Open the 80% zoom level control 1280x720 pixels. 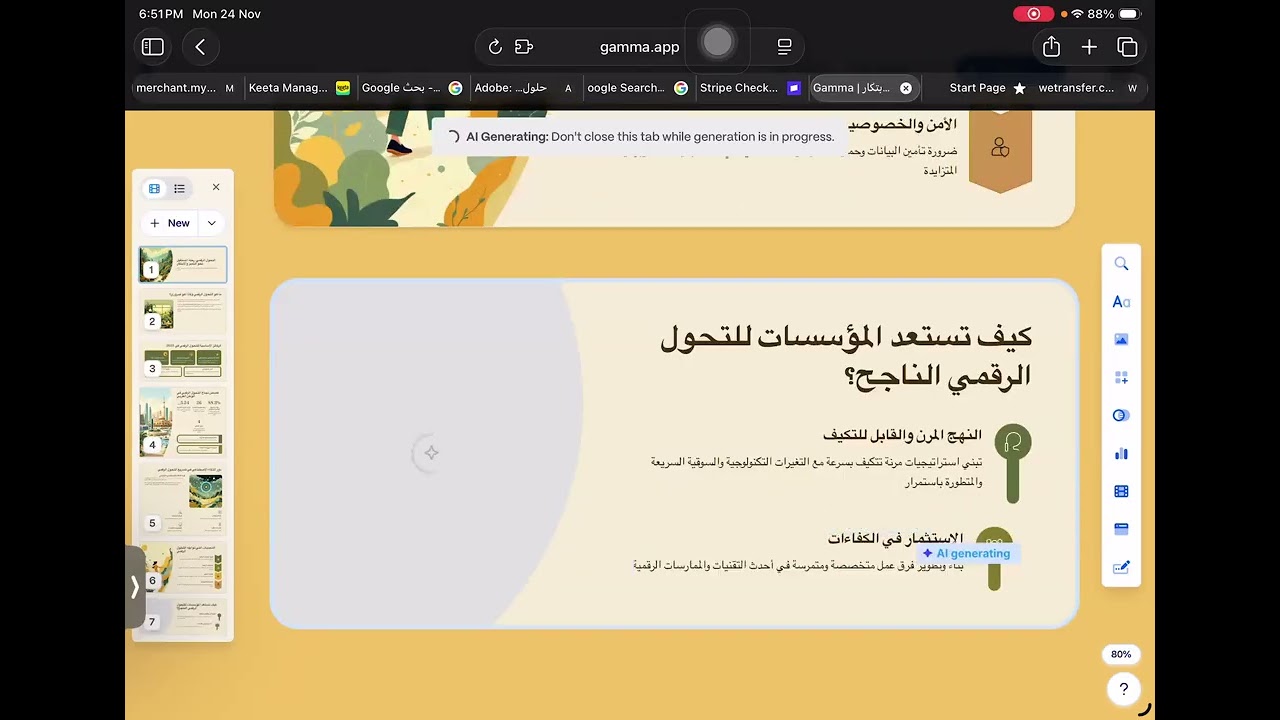(1121, 654)
